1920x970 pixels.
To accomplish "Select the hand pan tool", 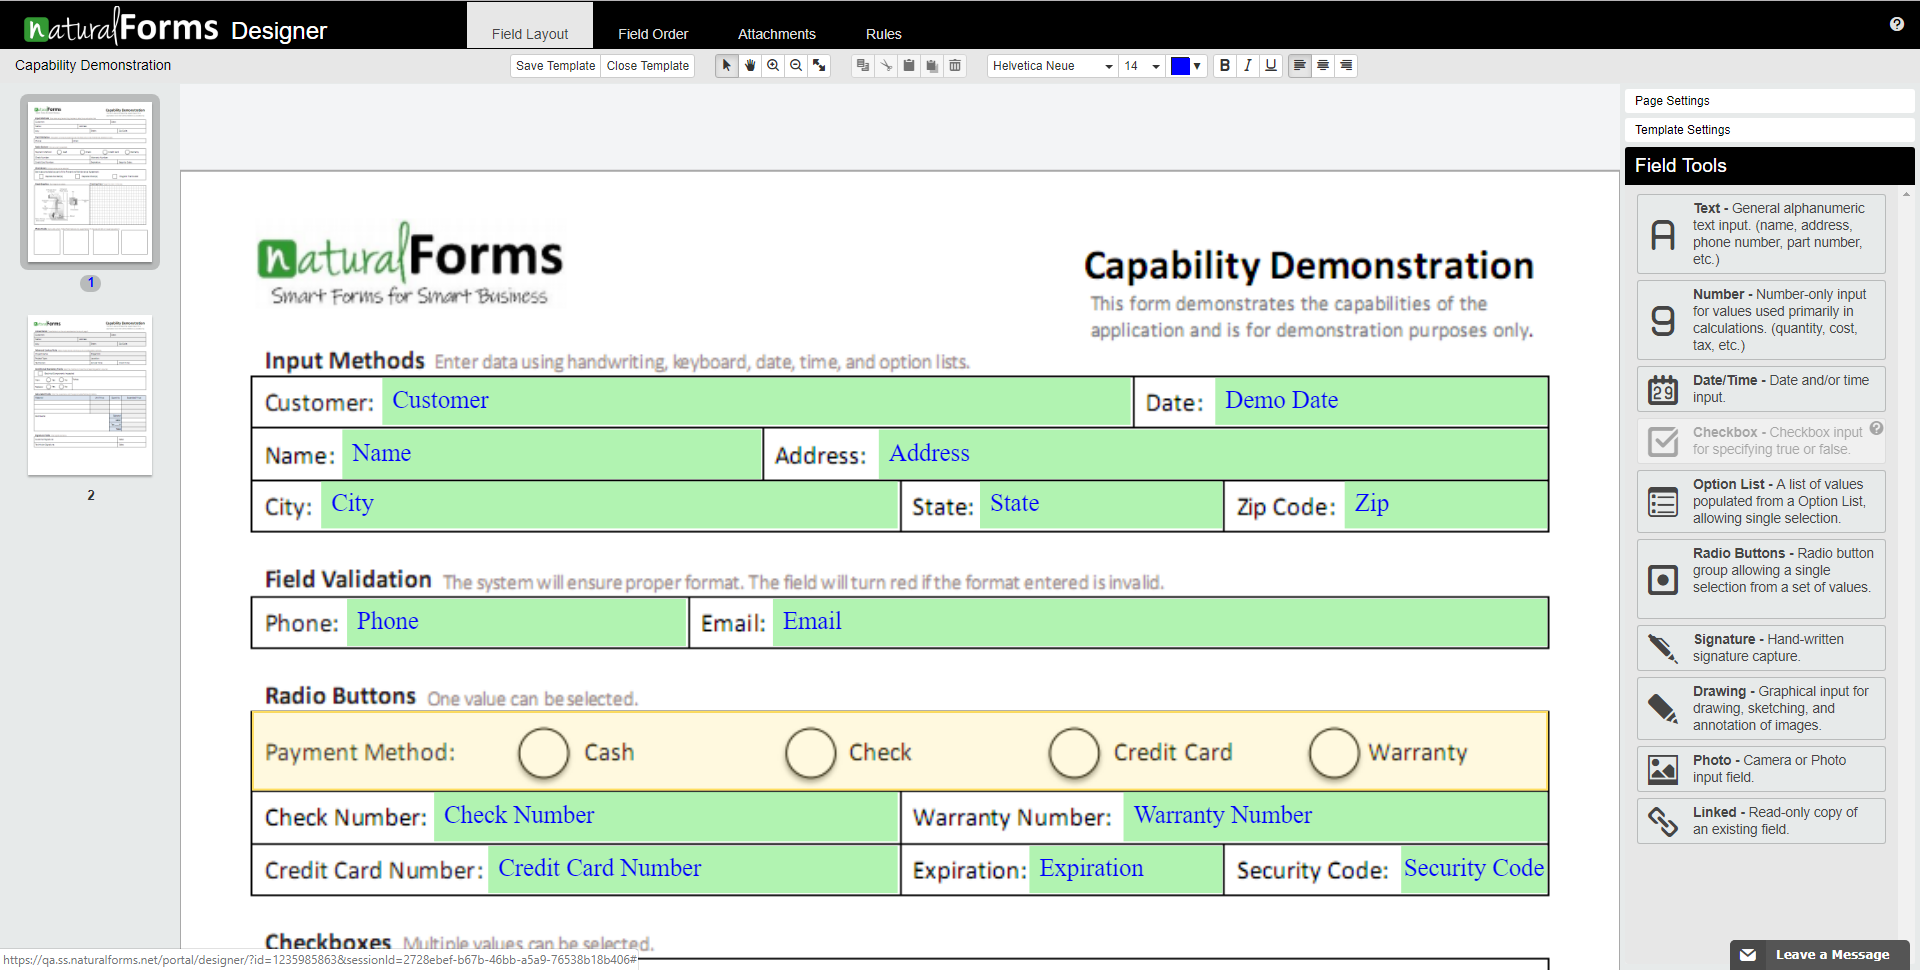I will pos(750,66).
